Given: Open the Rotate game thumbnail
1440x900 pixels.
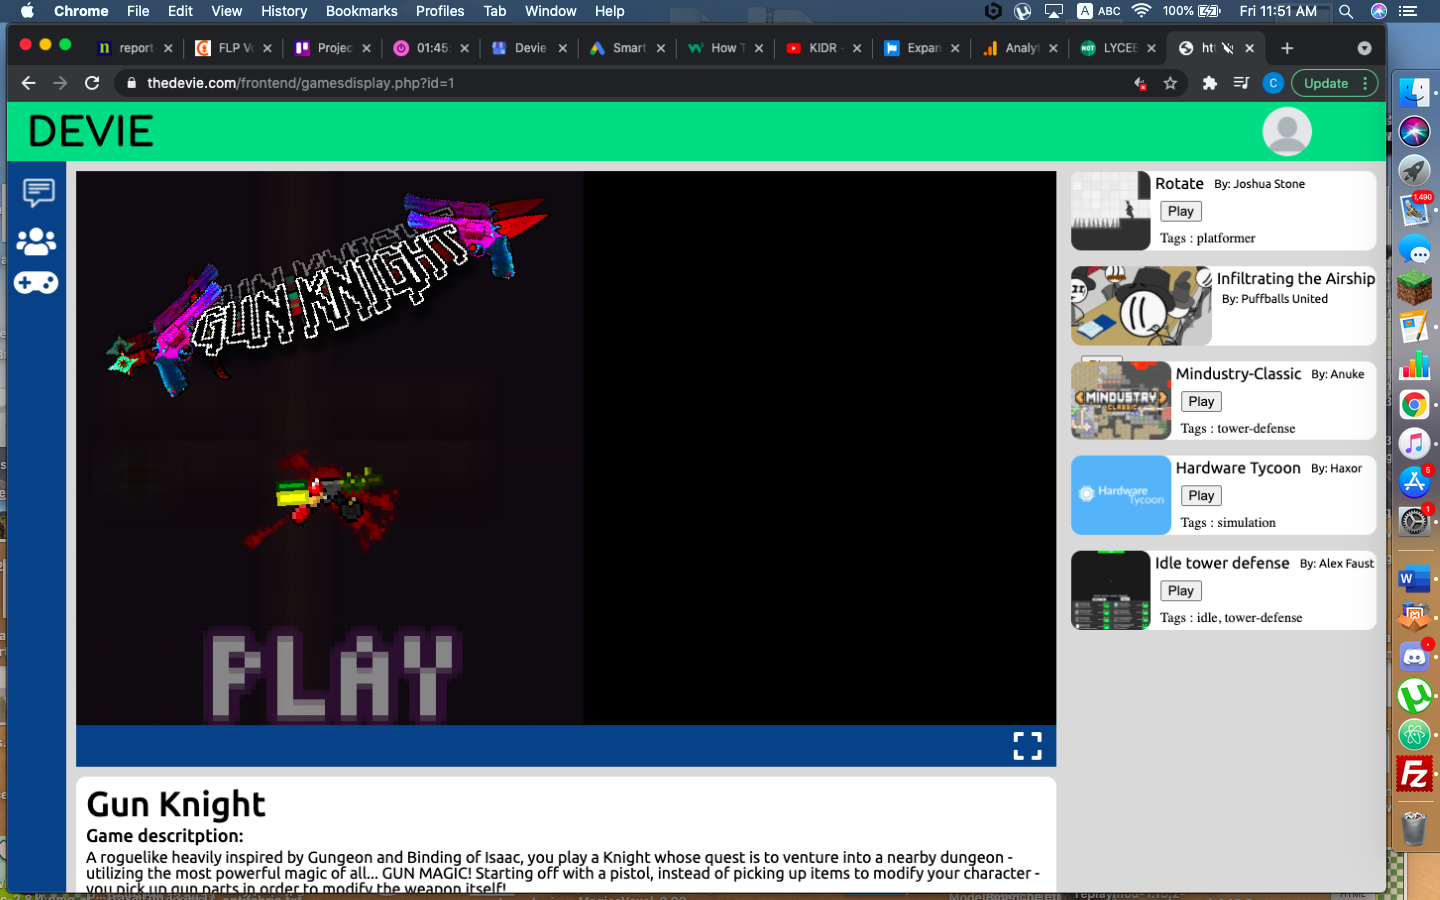Looking at the screenshot, I should point(1110,210).
